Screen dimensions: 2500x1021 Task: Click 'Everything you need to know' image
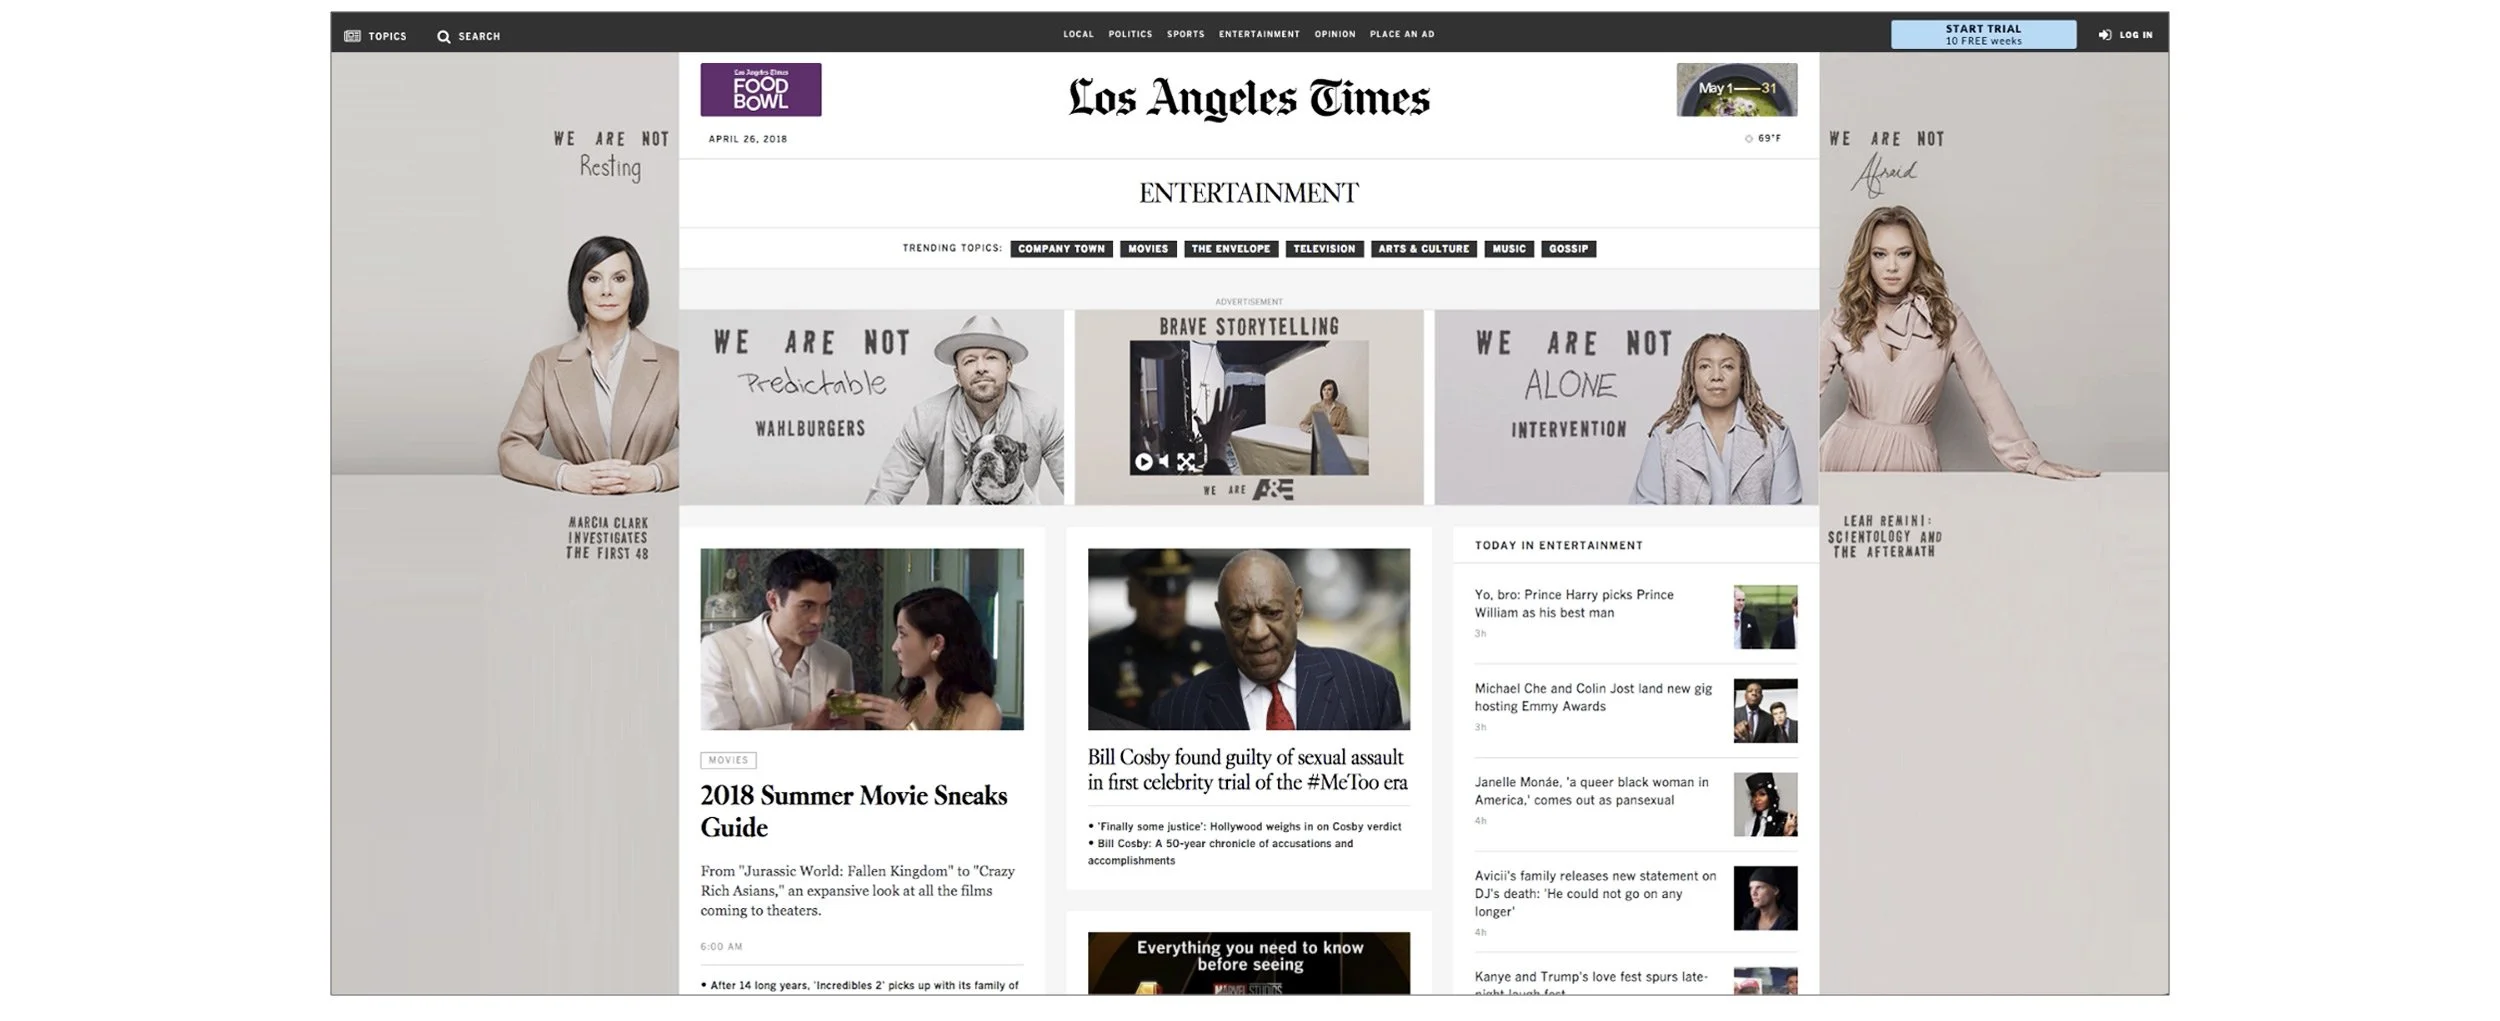(x=1249, y=964)
